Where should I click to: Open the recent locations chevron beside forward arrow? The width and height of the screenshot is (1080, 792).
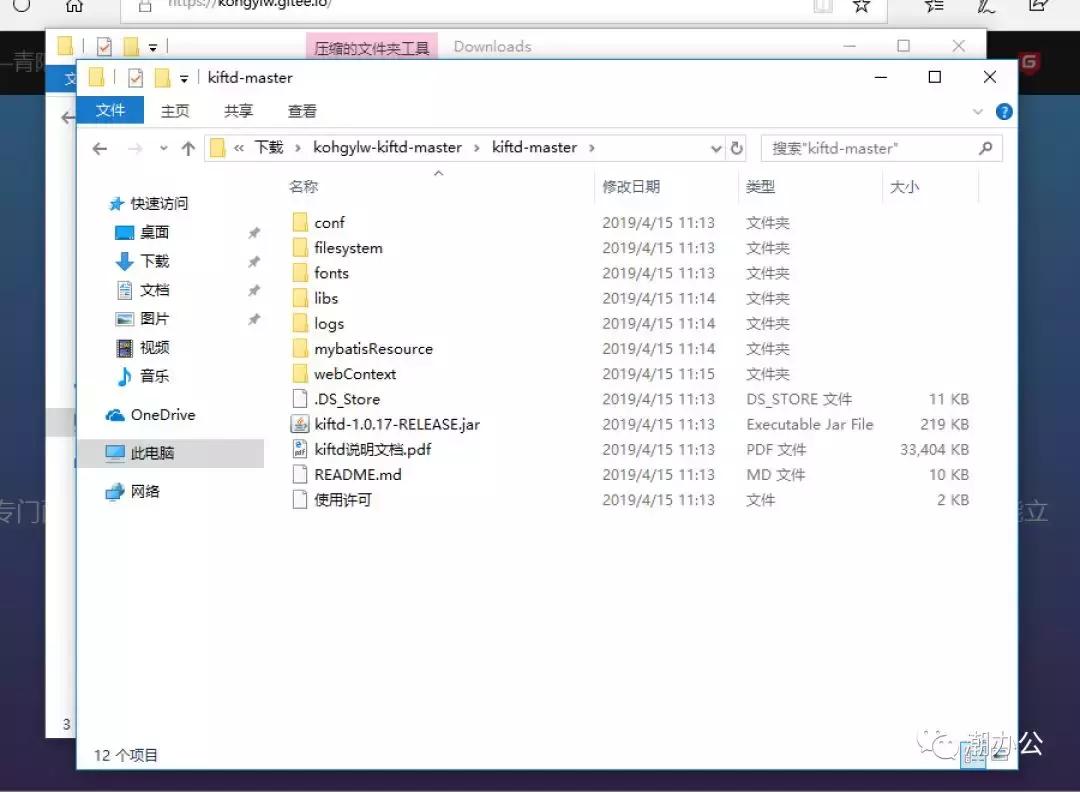click(162, 147)
